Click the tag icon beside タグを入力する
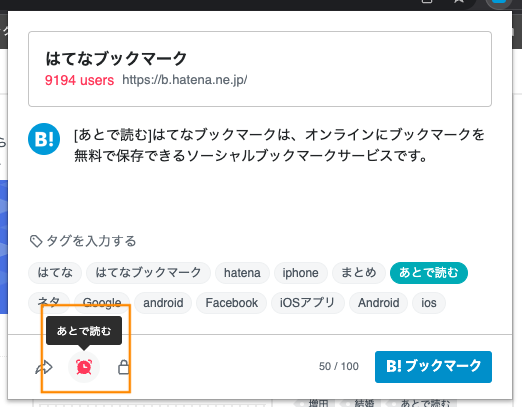Image resolution: width=522 pixels, height=407 pixels. [36, 241]
